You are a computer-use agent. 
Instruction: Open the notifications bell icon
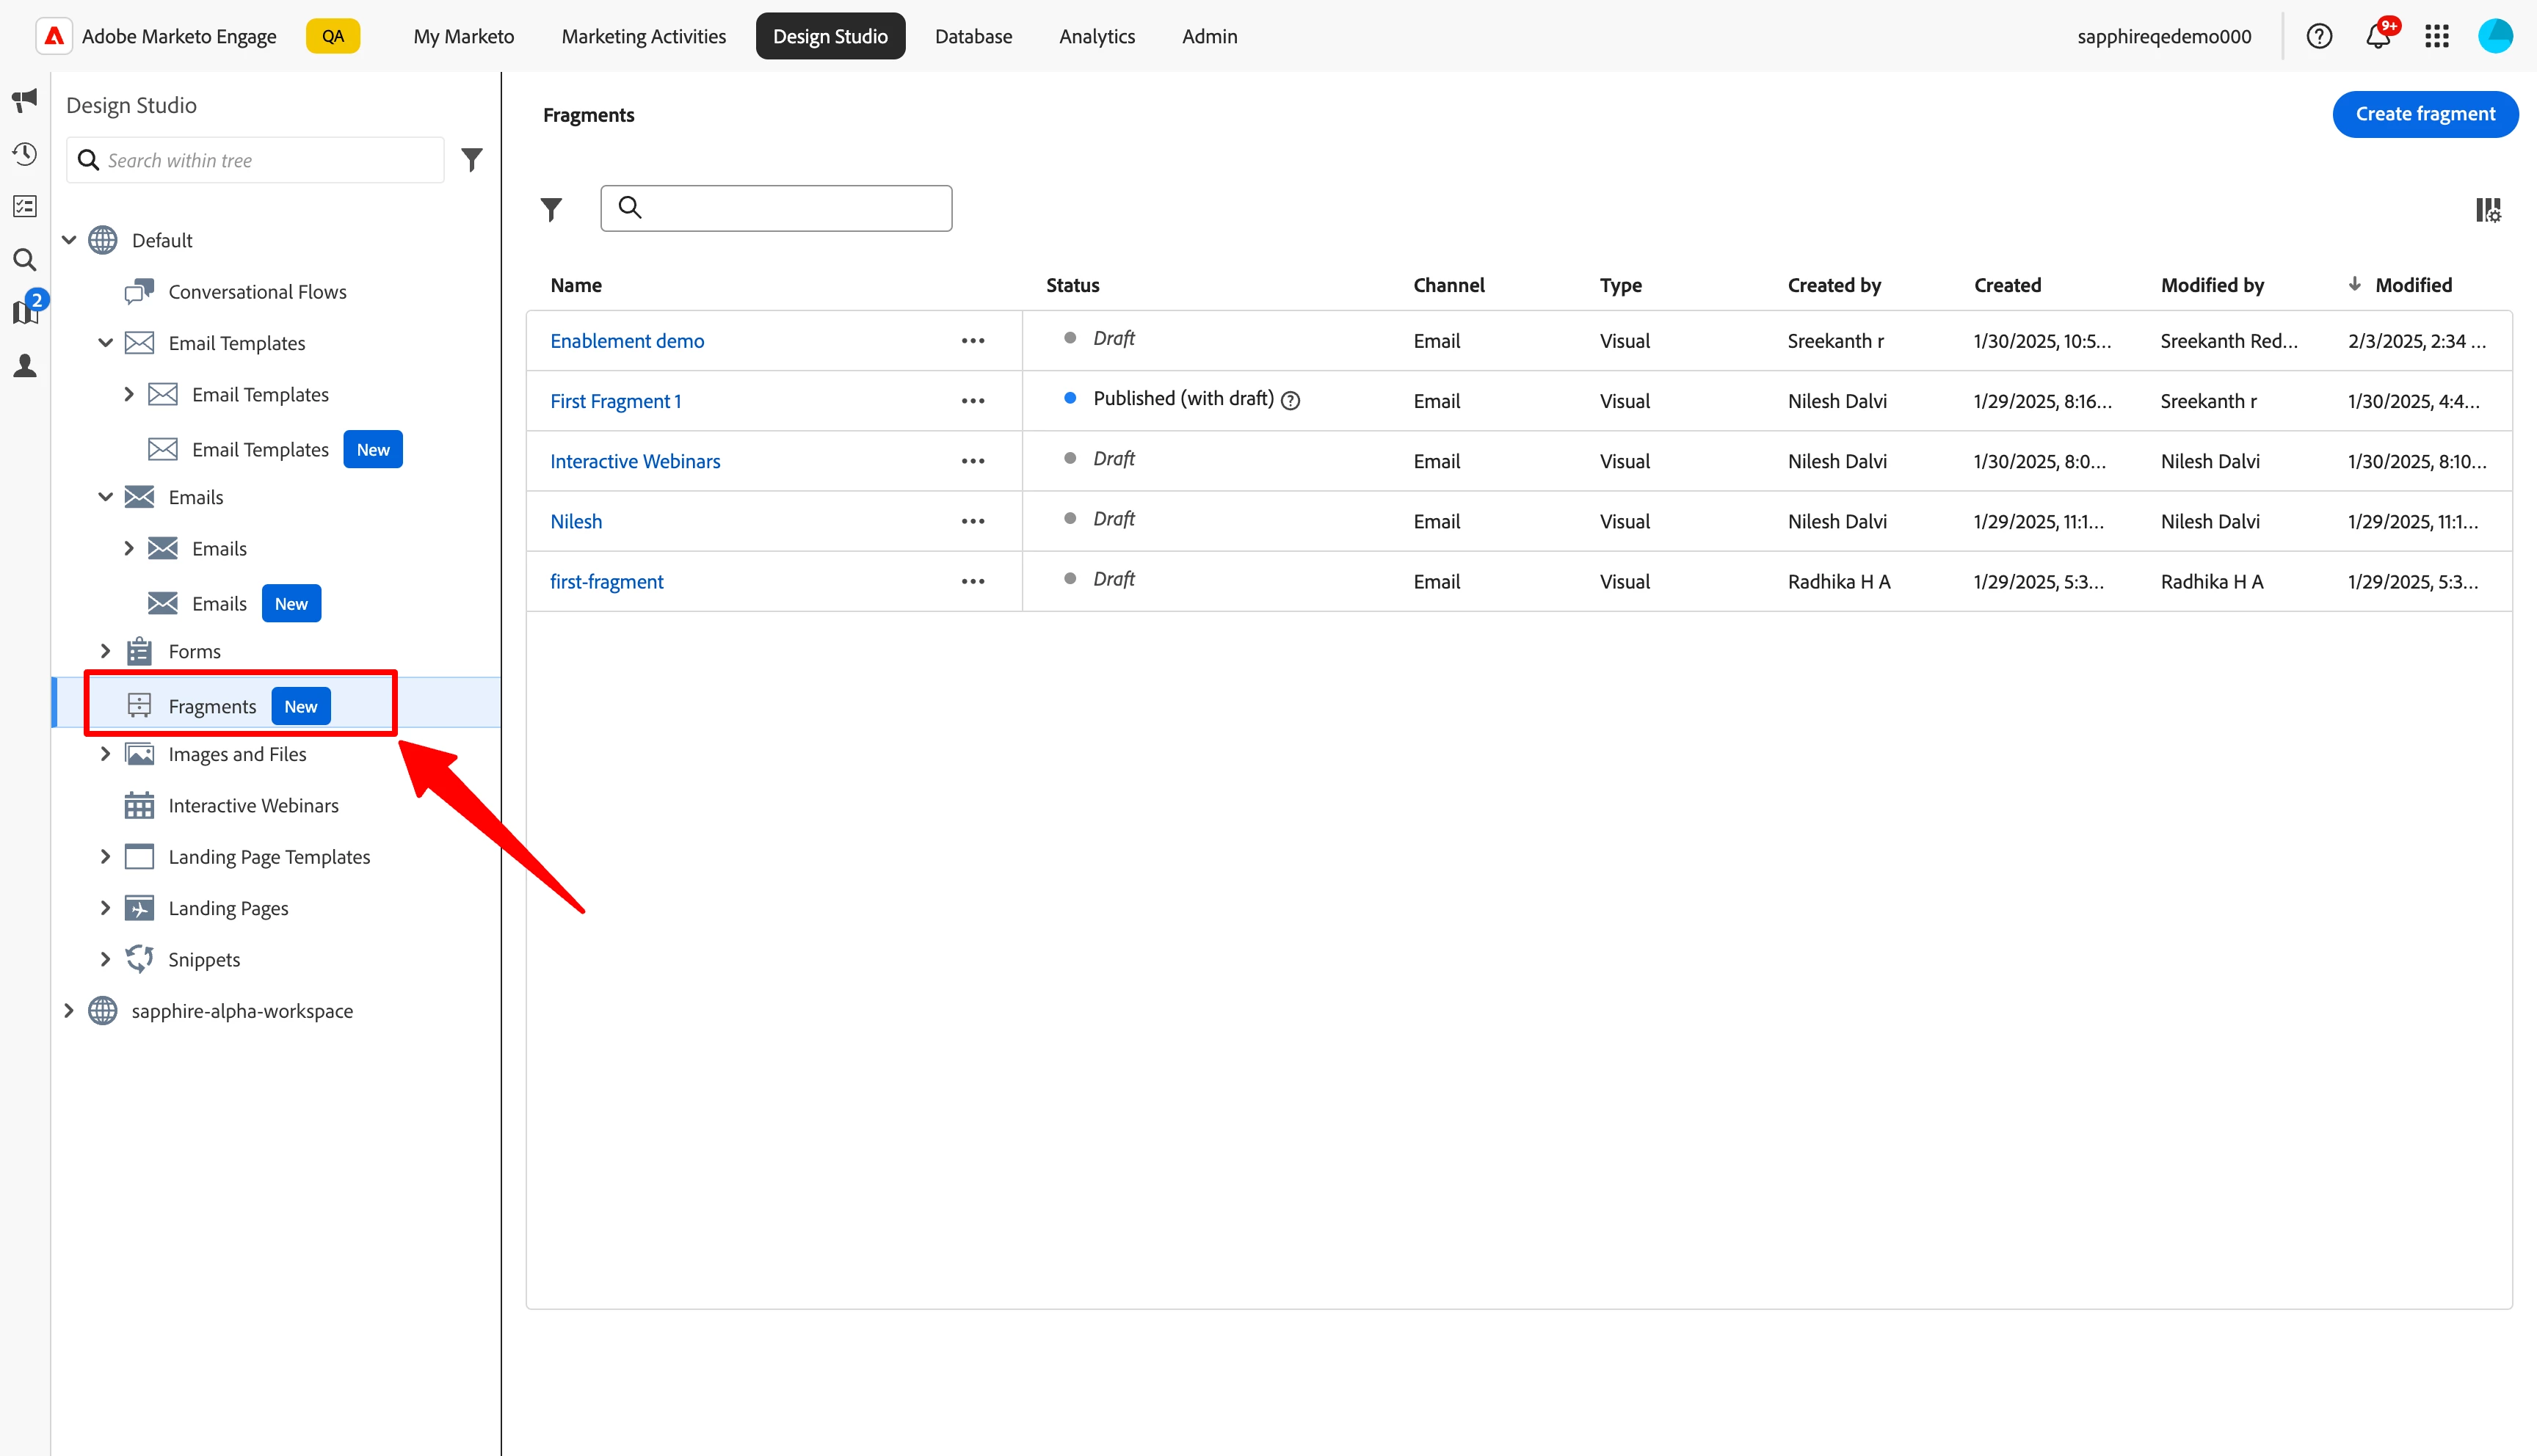(2377, 37)
